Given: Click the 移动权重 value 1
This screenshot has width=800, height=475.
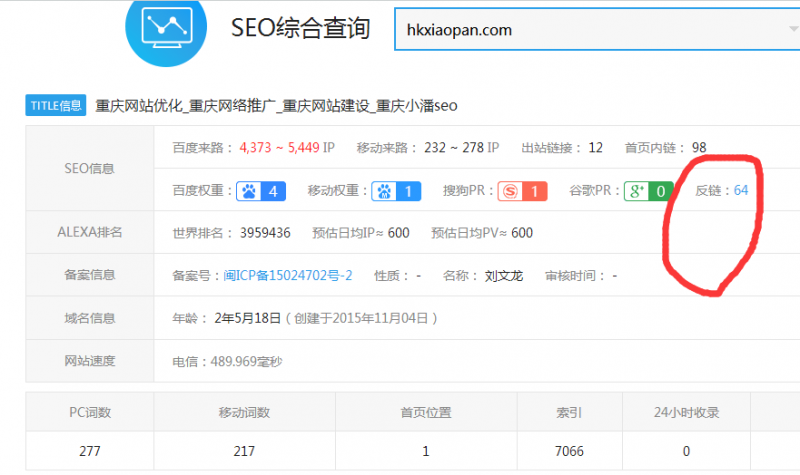Looking at the screenshot, I should pos(408,191).
